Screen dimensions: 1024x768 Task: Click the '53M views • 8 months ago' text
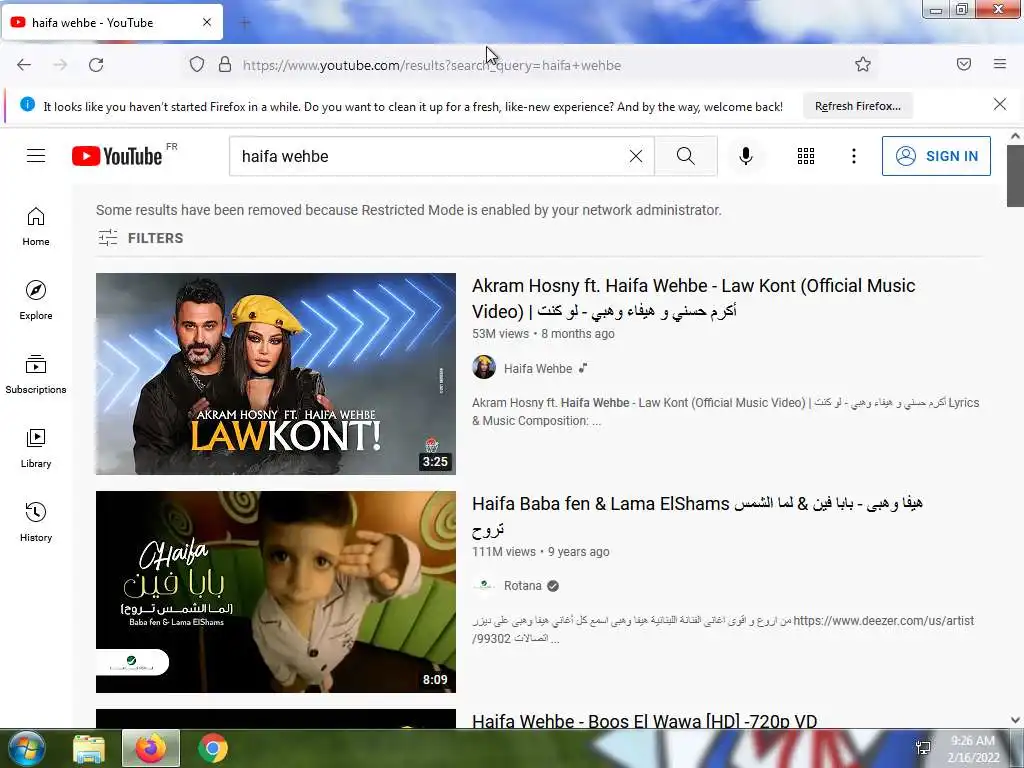point(543,334)
